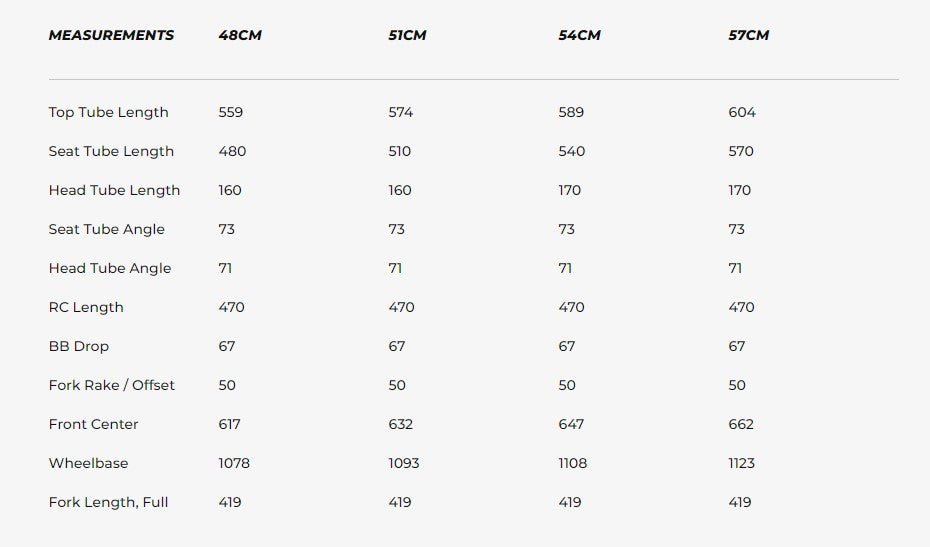
Task: Click the Wheelbase row label
Action: point(88,463)
